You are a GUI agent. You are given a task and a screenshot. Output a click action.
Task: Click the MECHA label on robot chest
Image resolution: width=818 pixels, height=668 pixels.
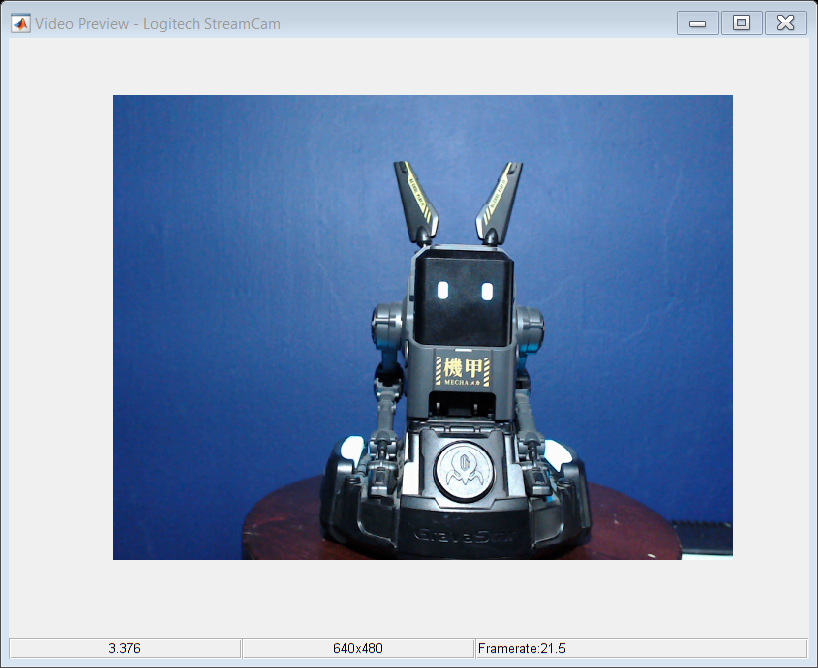(466, 372)
